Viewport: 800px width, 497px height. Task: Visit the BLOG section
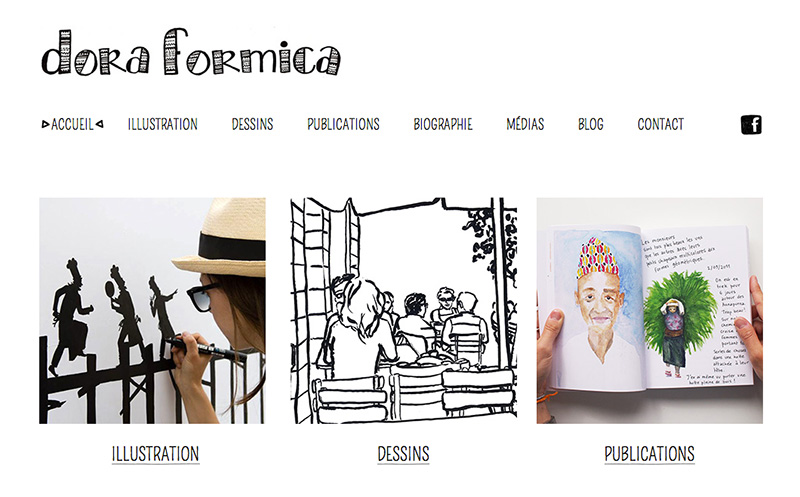[591, 124]
